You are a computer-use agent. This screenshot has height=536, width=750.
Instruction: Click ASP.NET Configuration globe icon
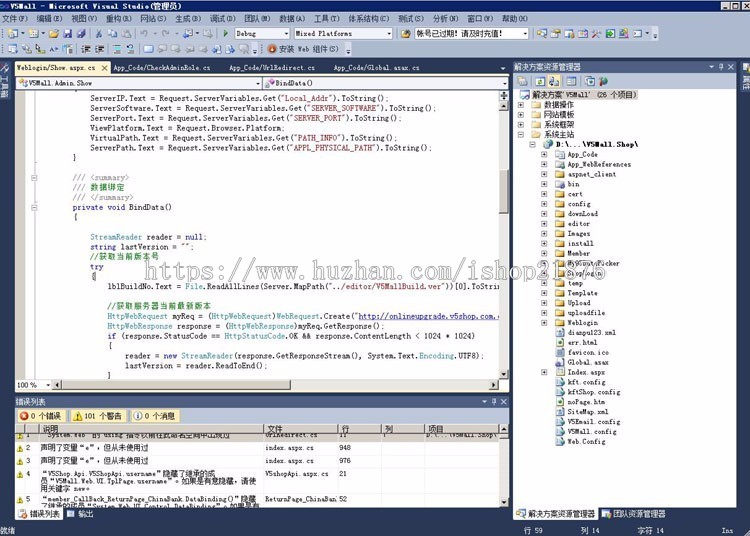[603, 81]
